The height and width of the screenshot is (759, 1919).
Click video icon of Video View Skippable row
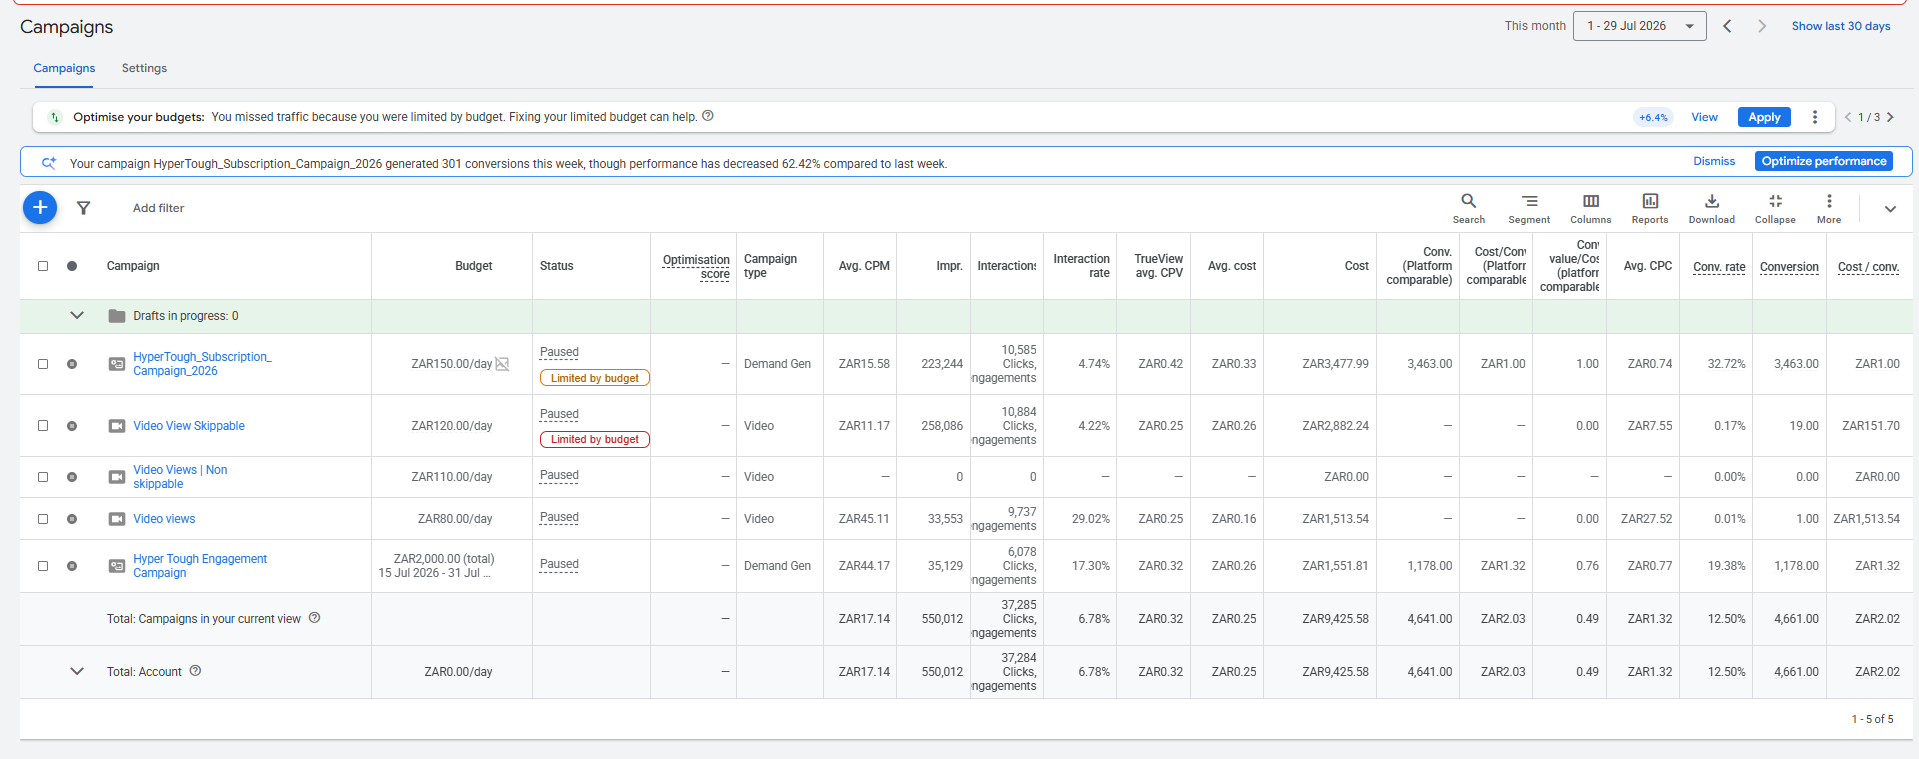(x=117, y=426)
